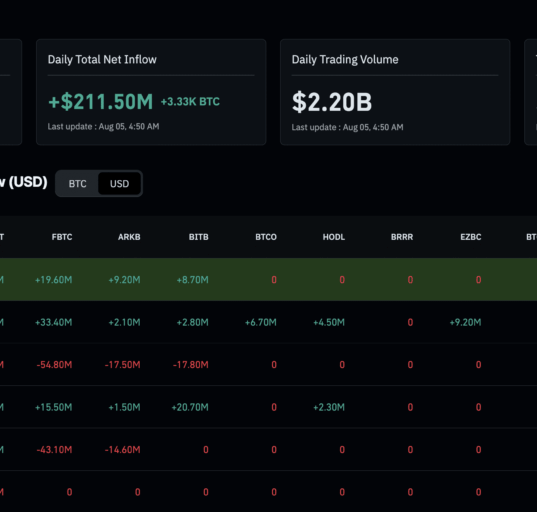The image size is (537, 512).
Task: Click the +3.33K BTC inflow label
Action: click(x=190, y=102)
